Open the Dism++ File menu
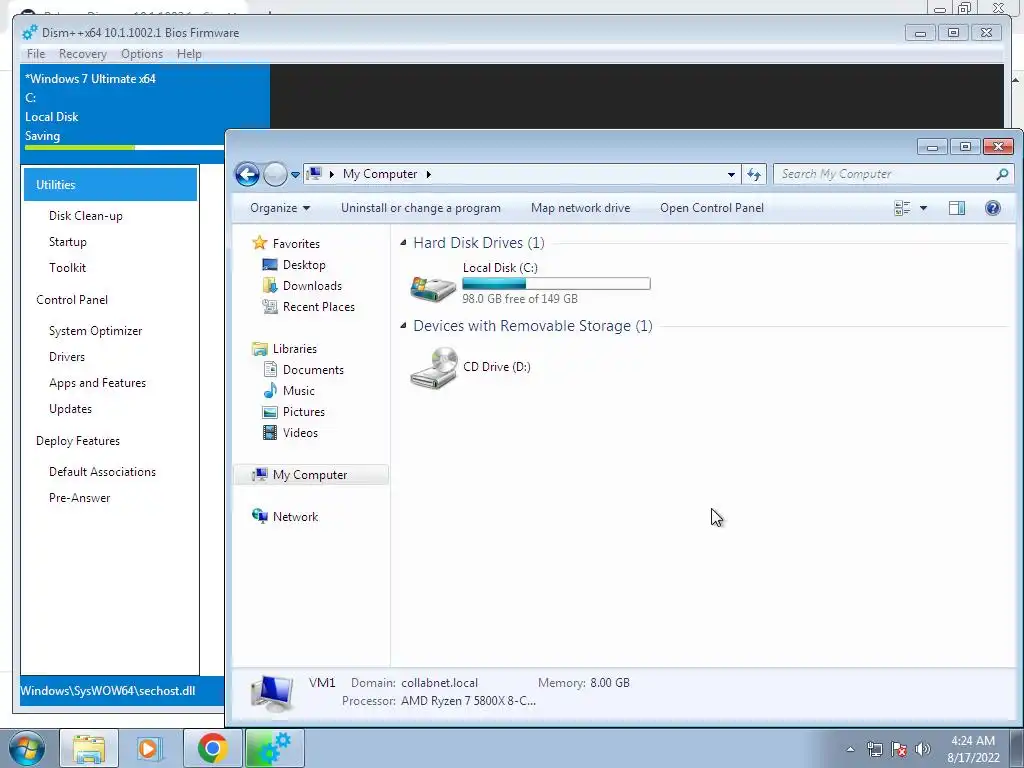Image resolution: width=1024 pixels, height=768 pixels. tap(36, 54)
